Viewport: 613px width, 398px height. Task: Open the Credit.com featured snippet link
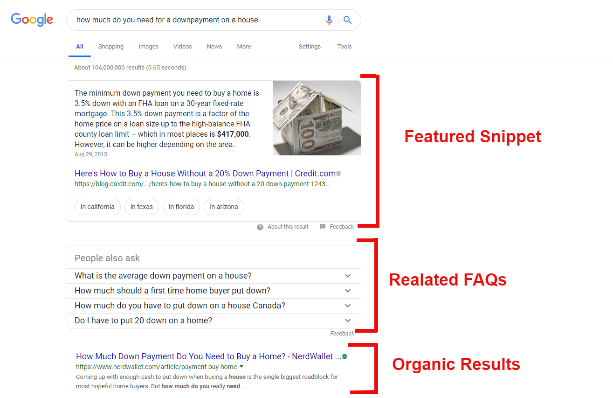pos(205,173)
